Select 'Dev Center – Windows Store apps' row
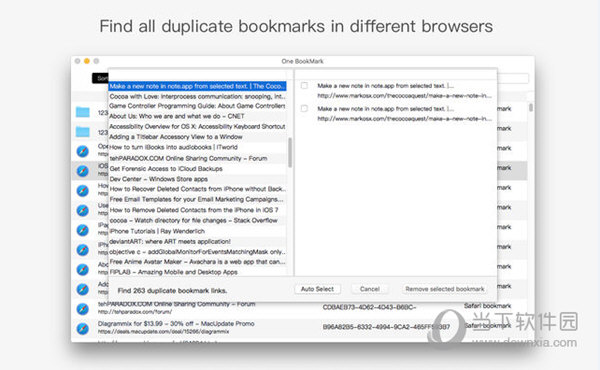The width and height of the screenshot is (600, 370). coord(197,179)
